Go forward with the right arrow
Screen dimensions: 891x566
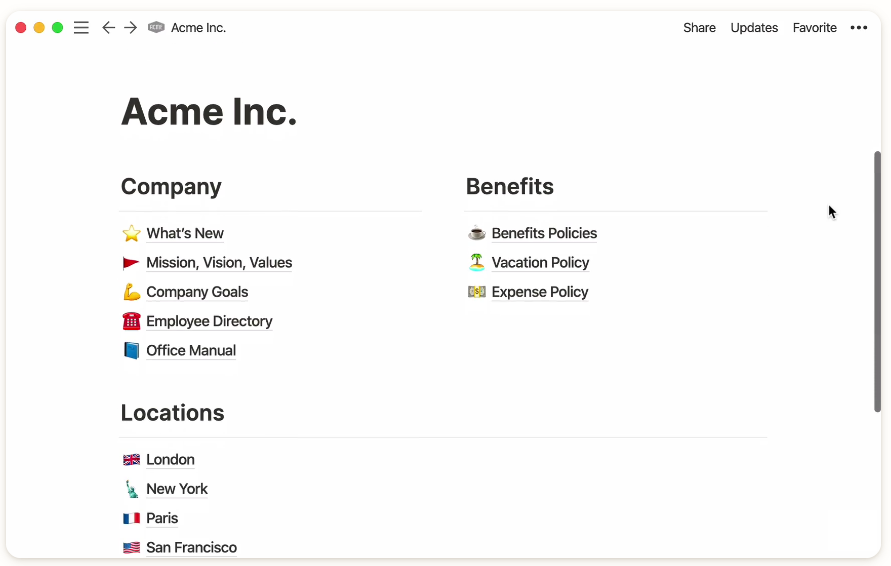pyautogui.click(x=131, y=27)
